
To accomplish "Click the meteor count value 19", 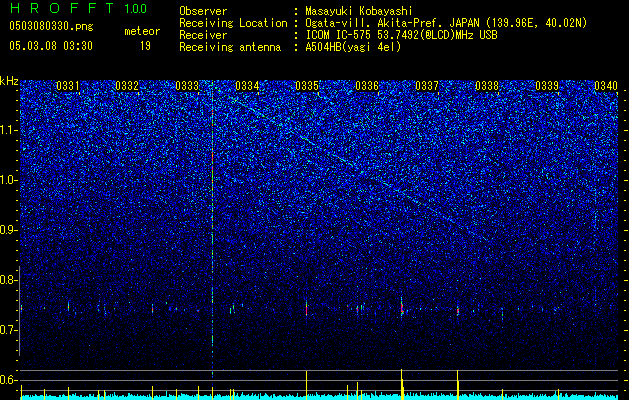I will click(145, 46).
